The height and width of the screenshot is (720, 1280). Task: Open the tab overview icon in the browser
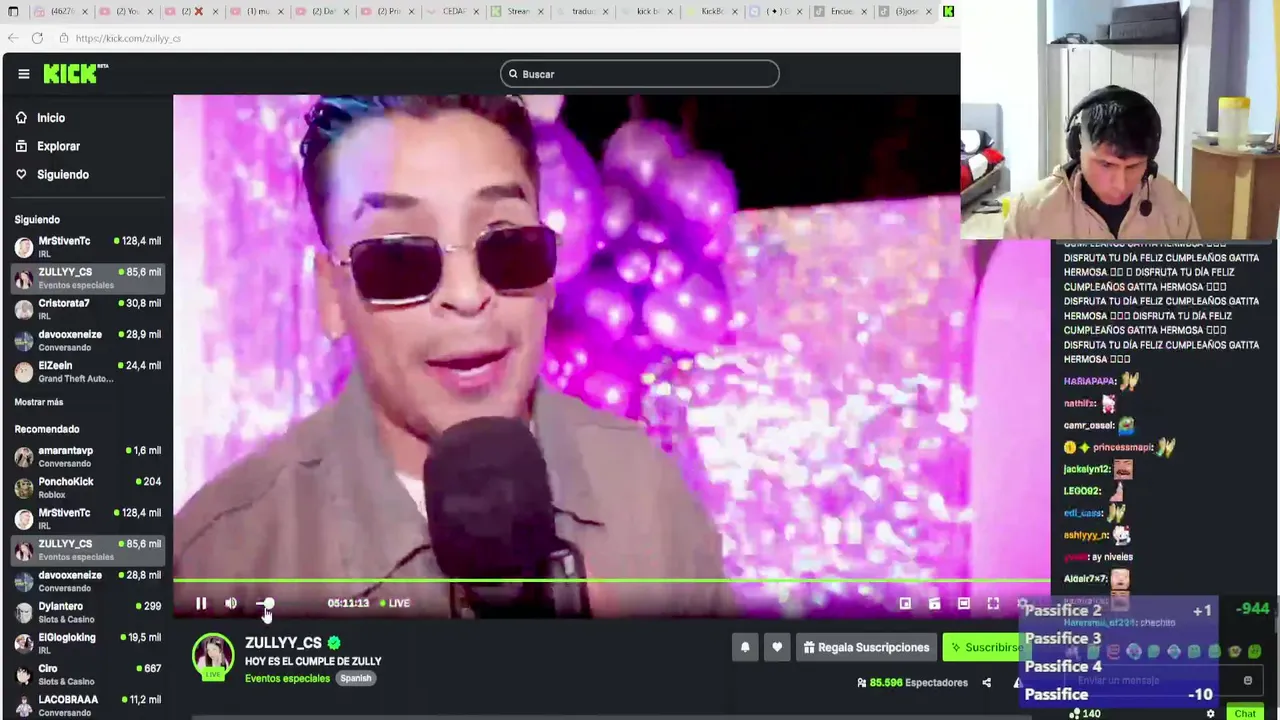[12, 12]
